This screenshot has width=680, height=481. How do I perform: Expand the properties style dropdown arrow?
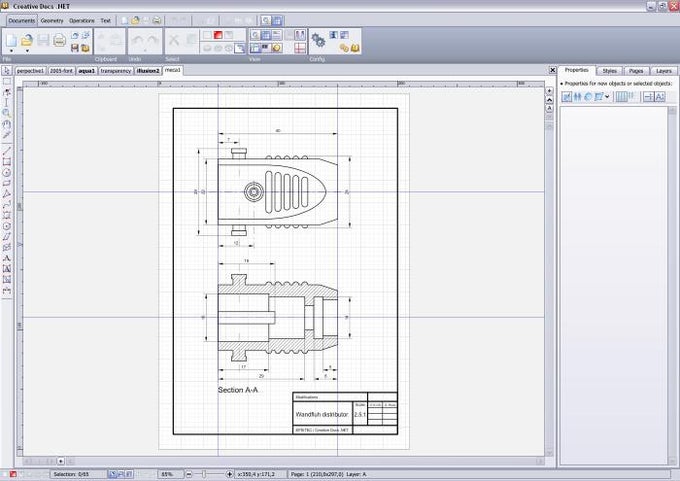coord(607,97)
